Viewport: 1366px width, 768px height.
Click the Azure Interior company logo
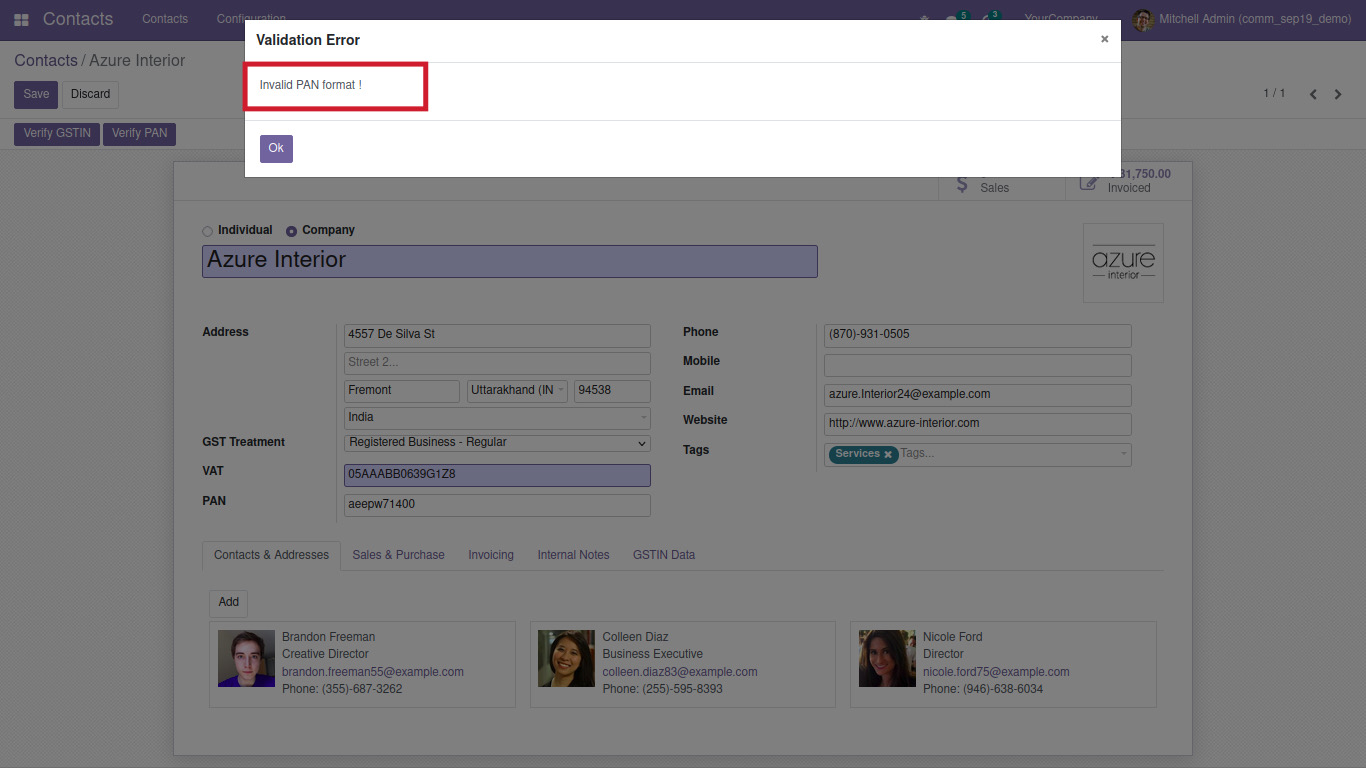click(x=1123, y=263)
